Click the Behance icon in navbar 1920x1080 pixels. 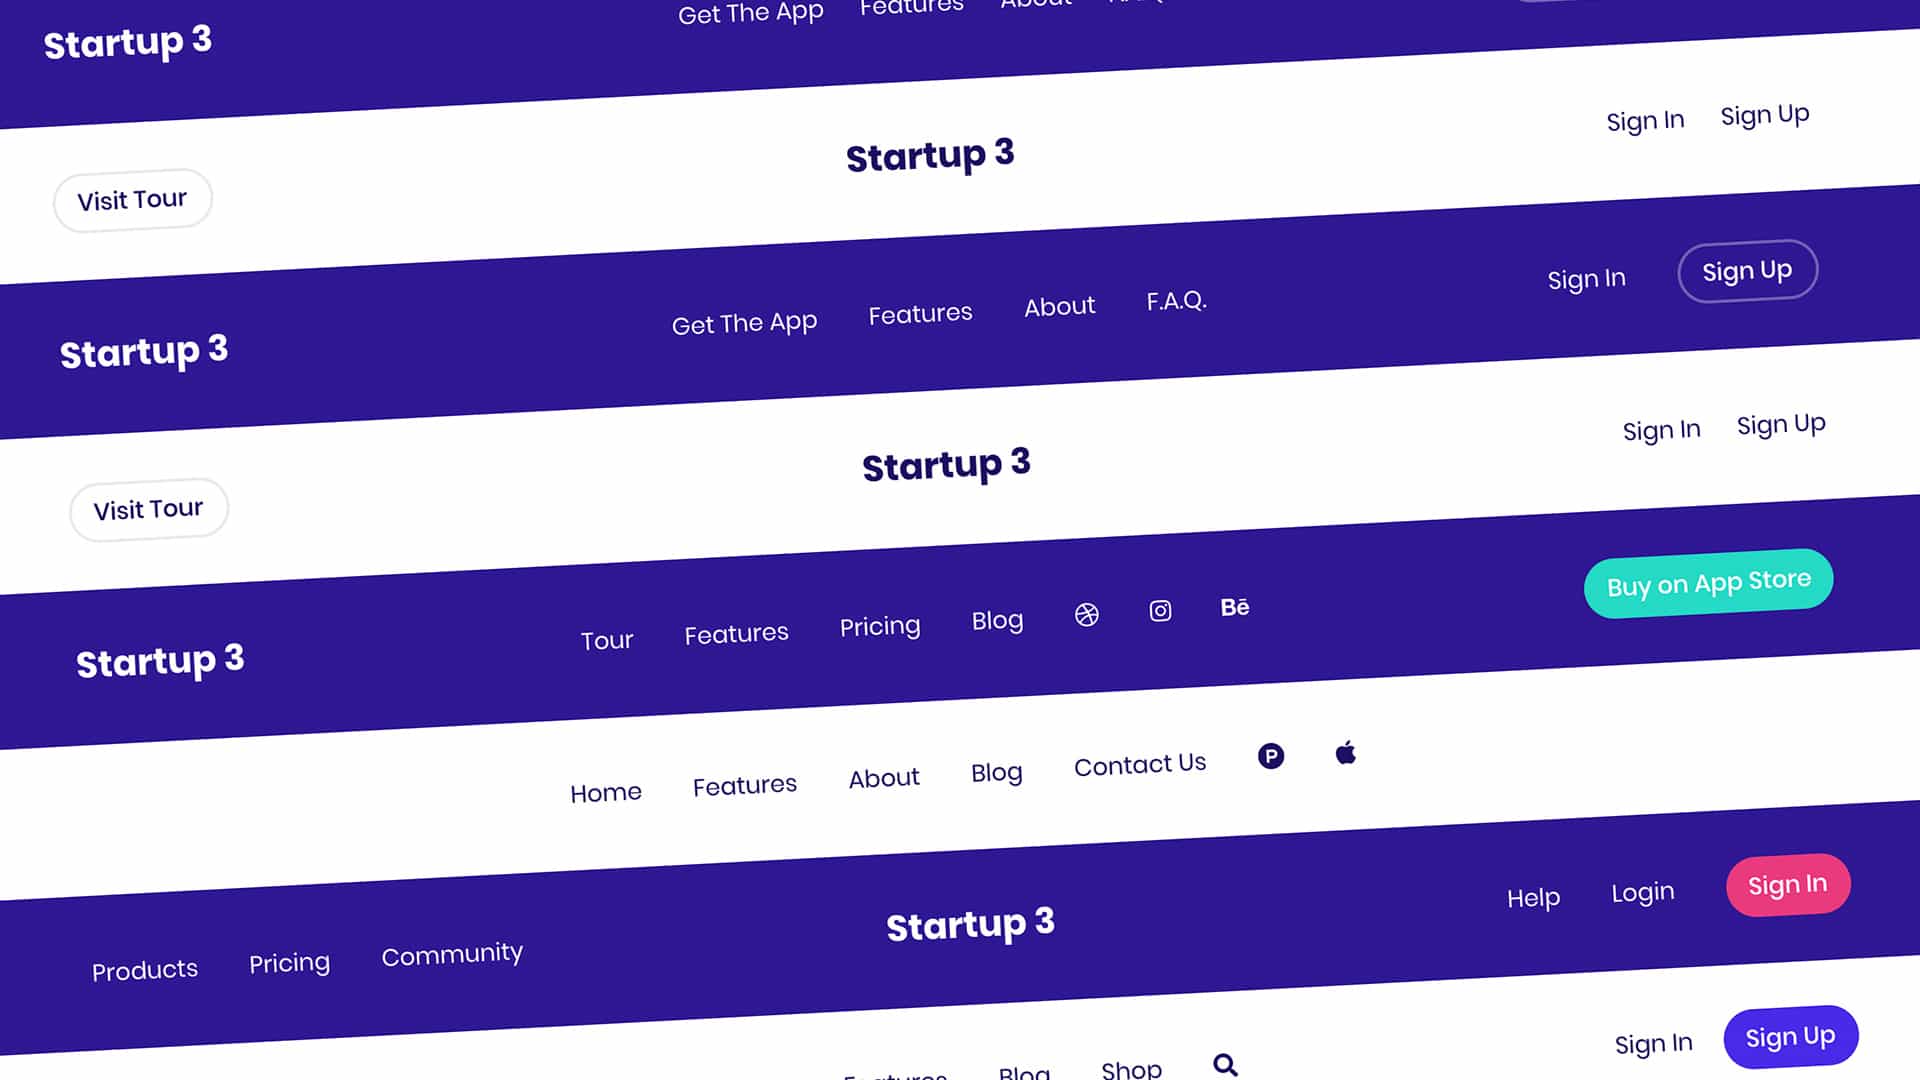[1232, 608]
